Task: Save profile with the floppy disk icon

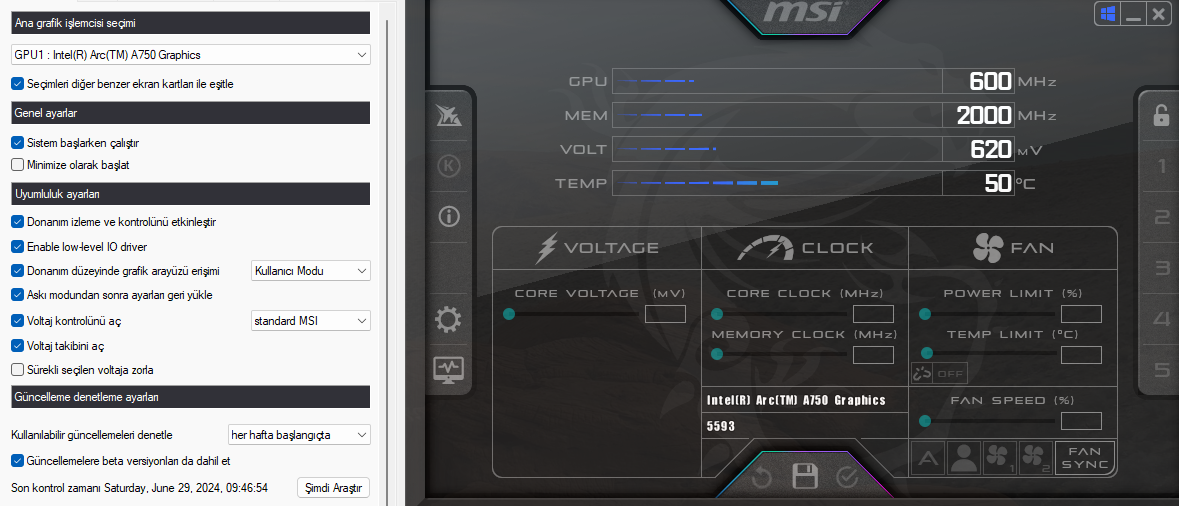Action: (805, 476)
